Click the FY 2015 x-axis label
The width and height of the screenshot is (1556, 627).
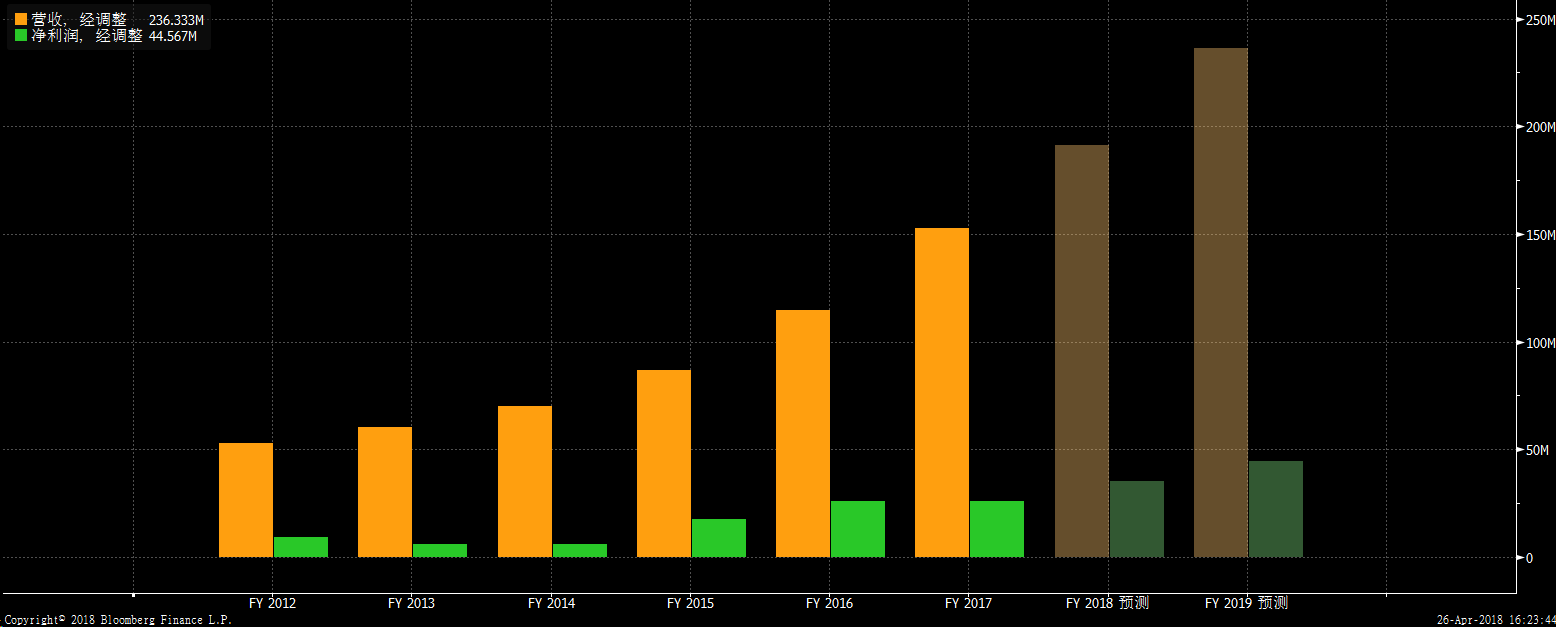click(690, 603)
